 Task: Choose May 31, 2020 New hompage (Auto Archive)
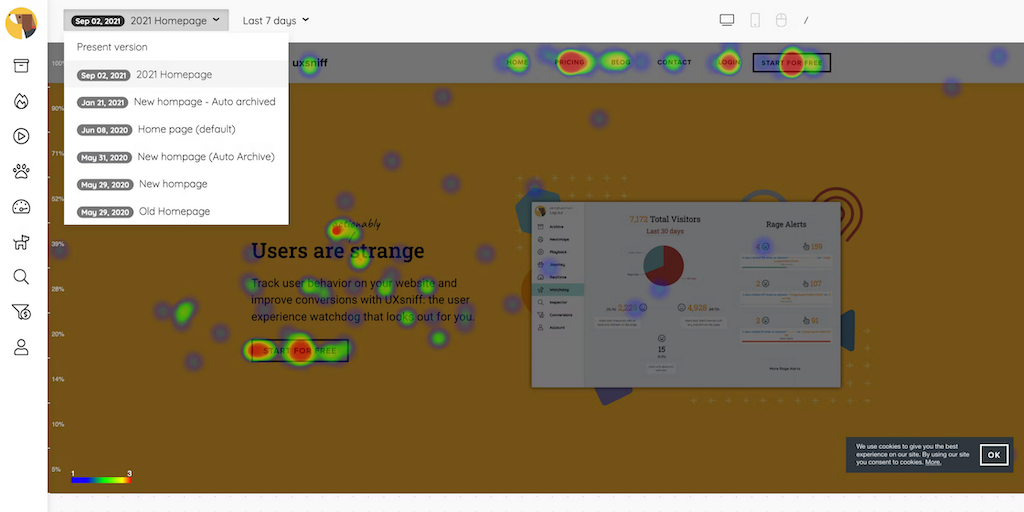(176, 157)
